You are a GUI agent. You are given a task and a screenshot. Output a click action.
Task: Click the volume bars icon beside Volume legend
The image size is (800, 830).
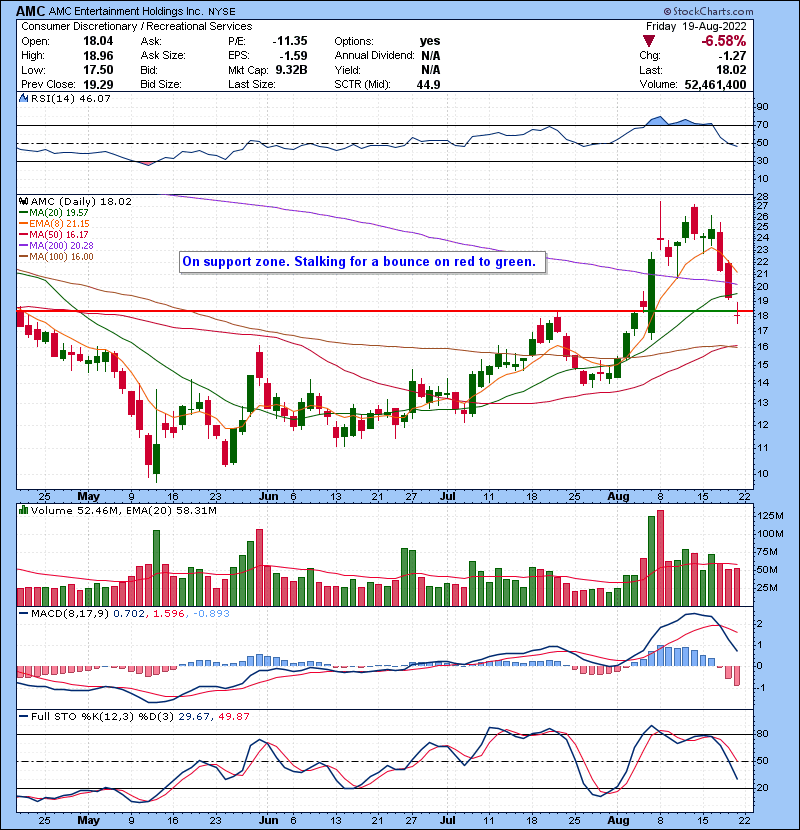click(23, 510)
